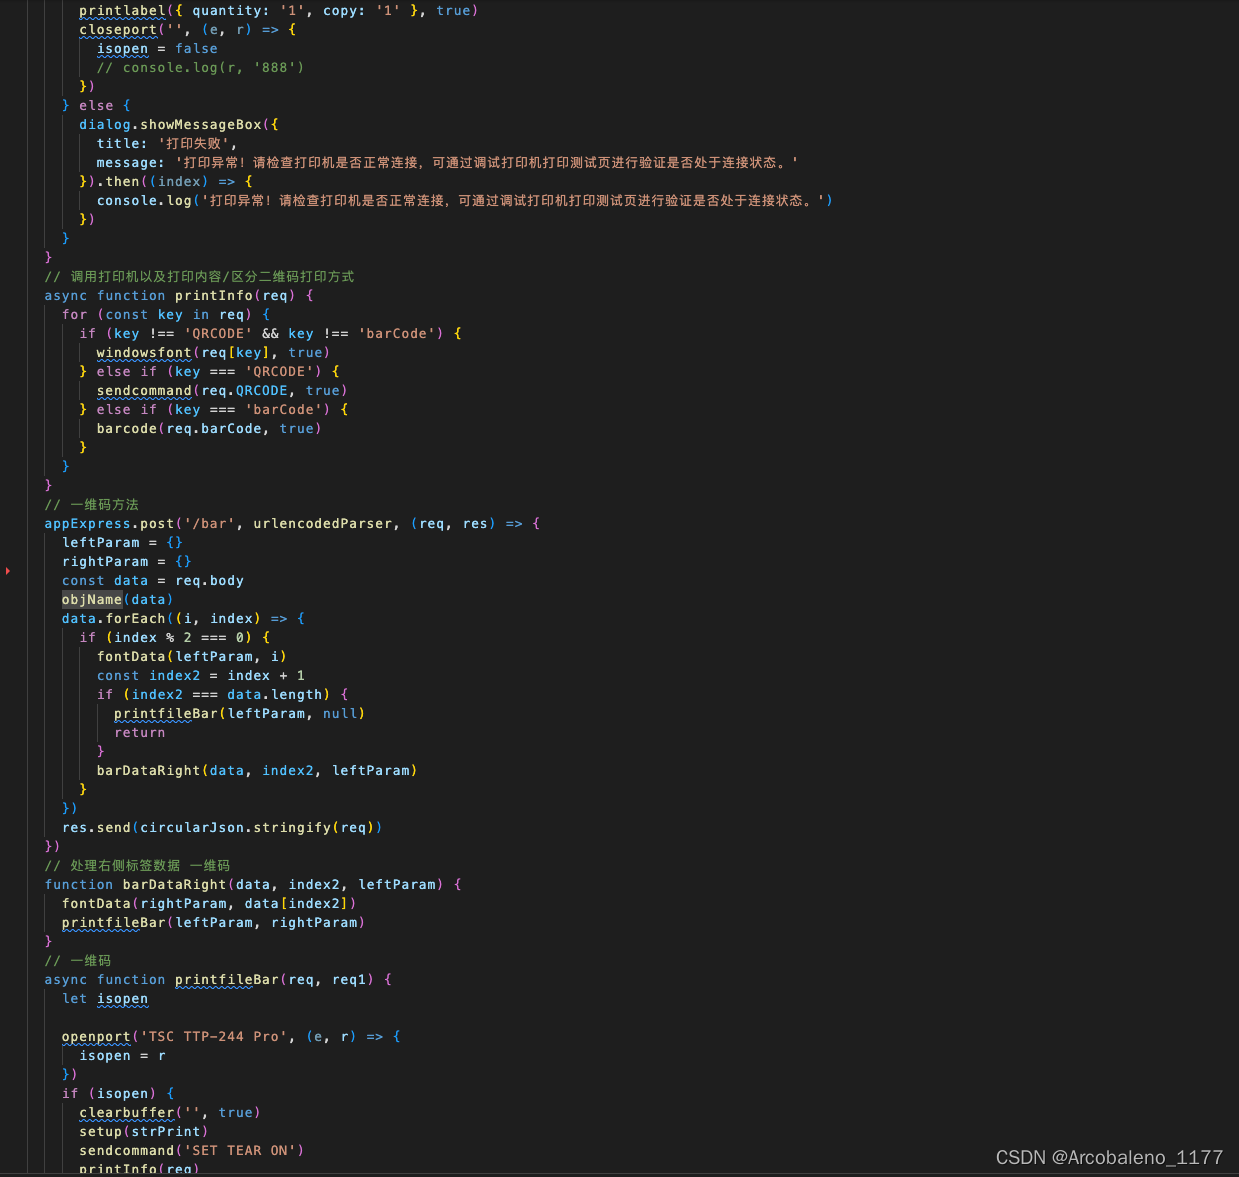This screenshot has width=1239, height=1177.
Task: Click the barDataRight(data, index2, leftParam) call inside forEach
Action: coord(257,770)
